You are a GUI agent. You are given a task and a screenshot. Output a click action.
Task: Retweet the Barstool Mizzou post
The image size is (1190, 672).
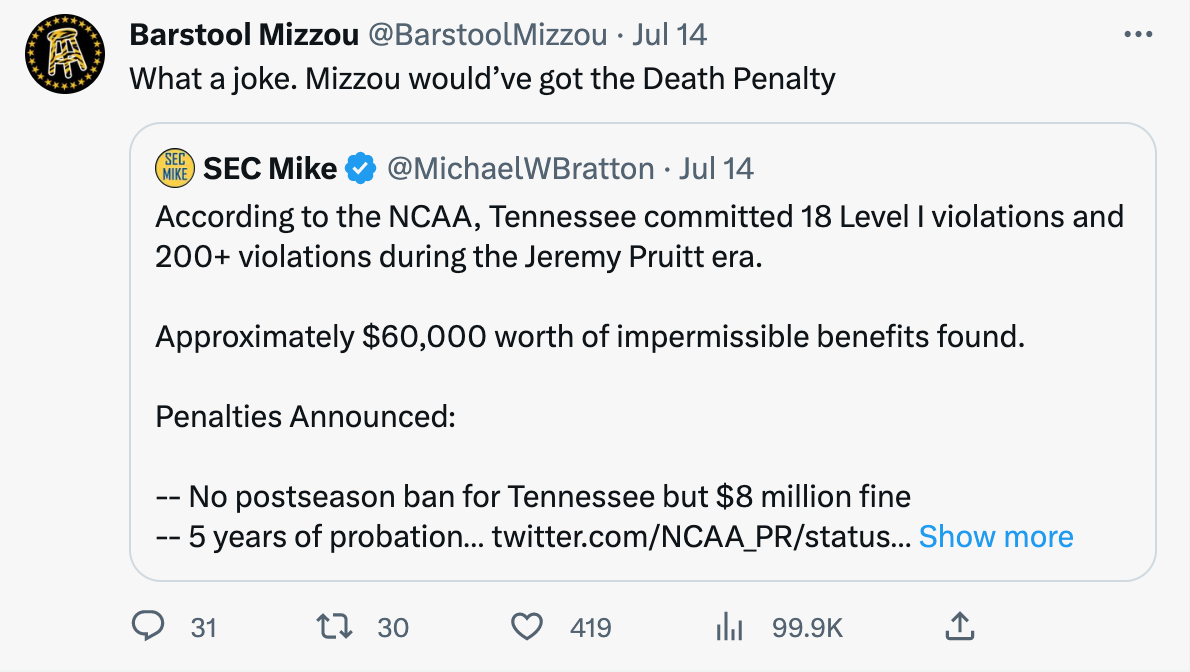pos(328,627)
